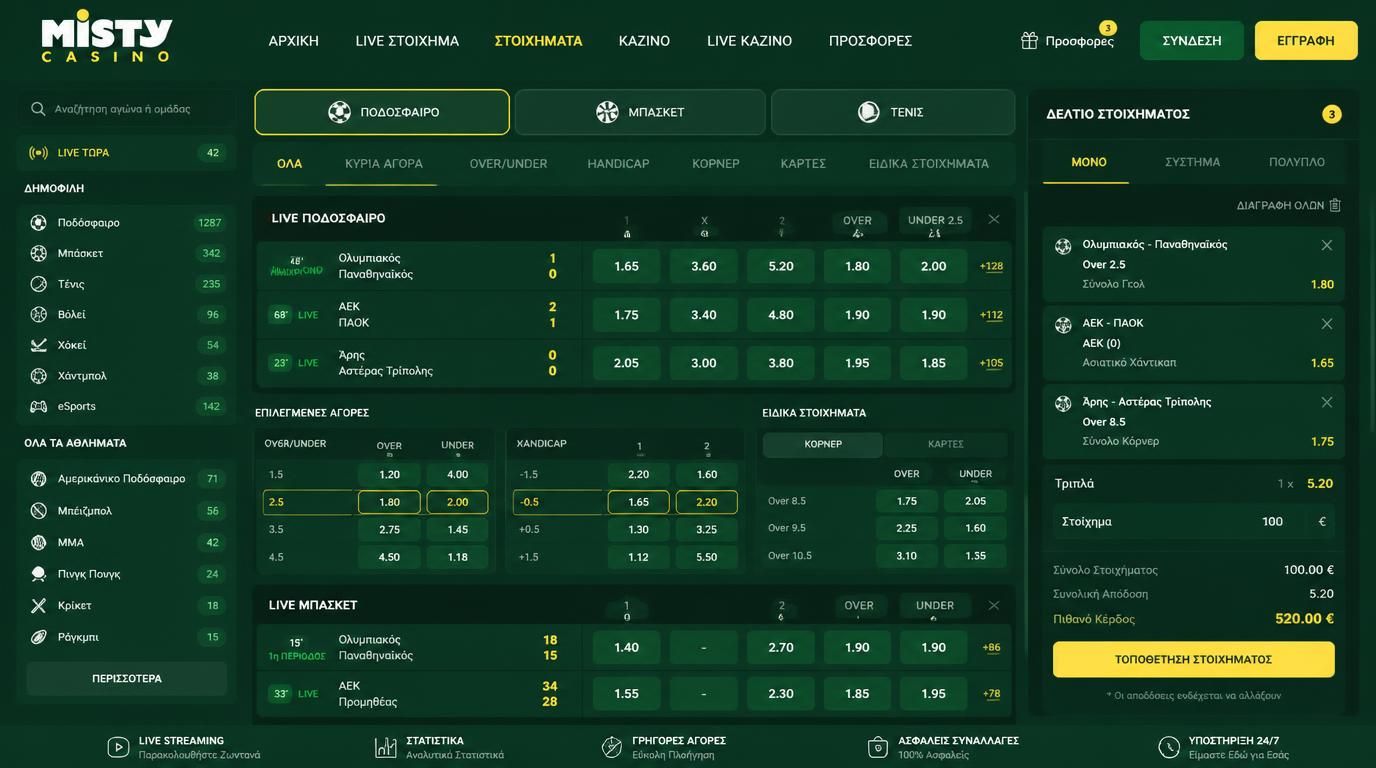Click the Μπάσκετ icon in sidebar list

coord(38,253)
